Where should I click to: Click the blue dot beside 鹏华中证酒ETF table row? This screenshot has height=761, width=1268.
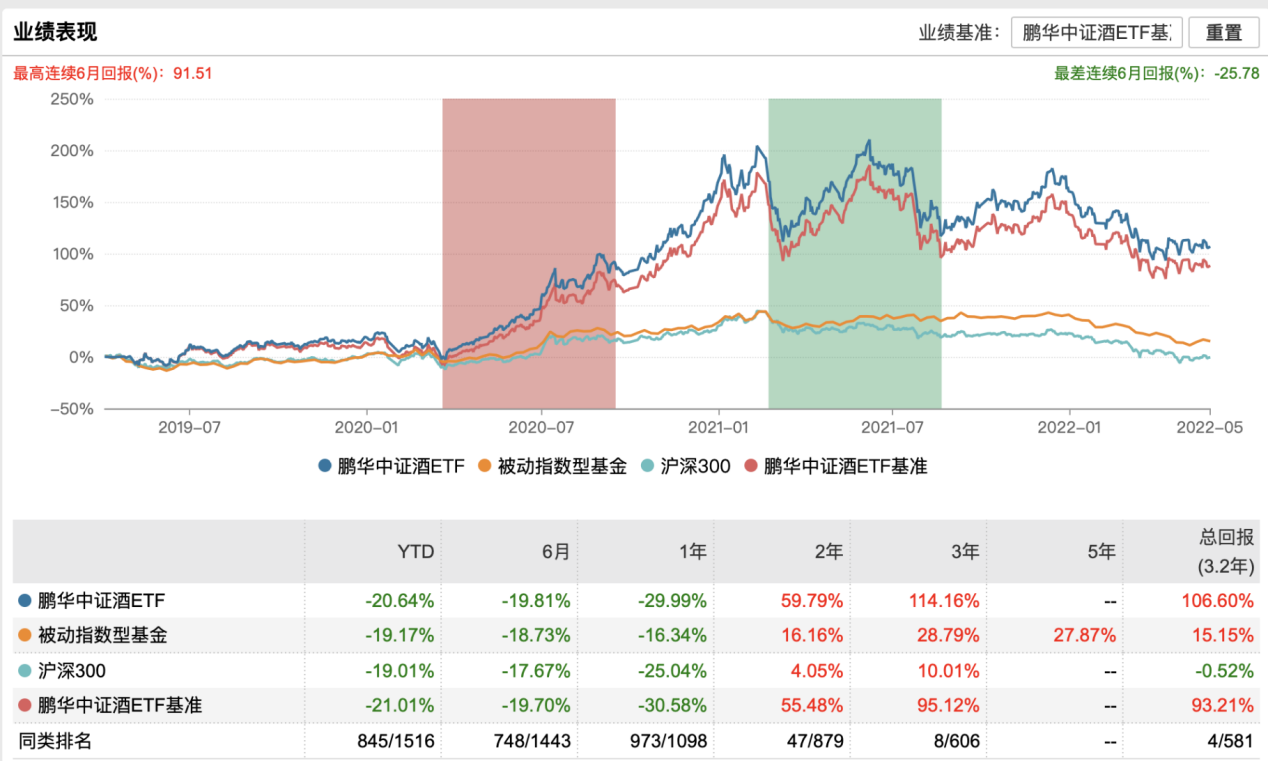(x=25, y=601)
